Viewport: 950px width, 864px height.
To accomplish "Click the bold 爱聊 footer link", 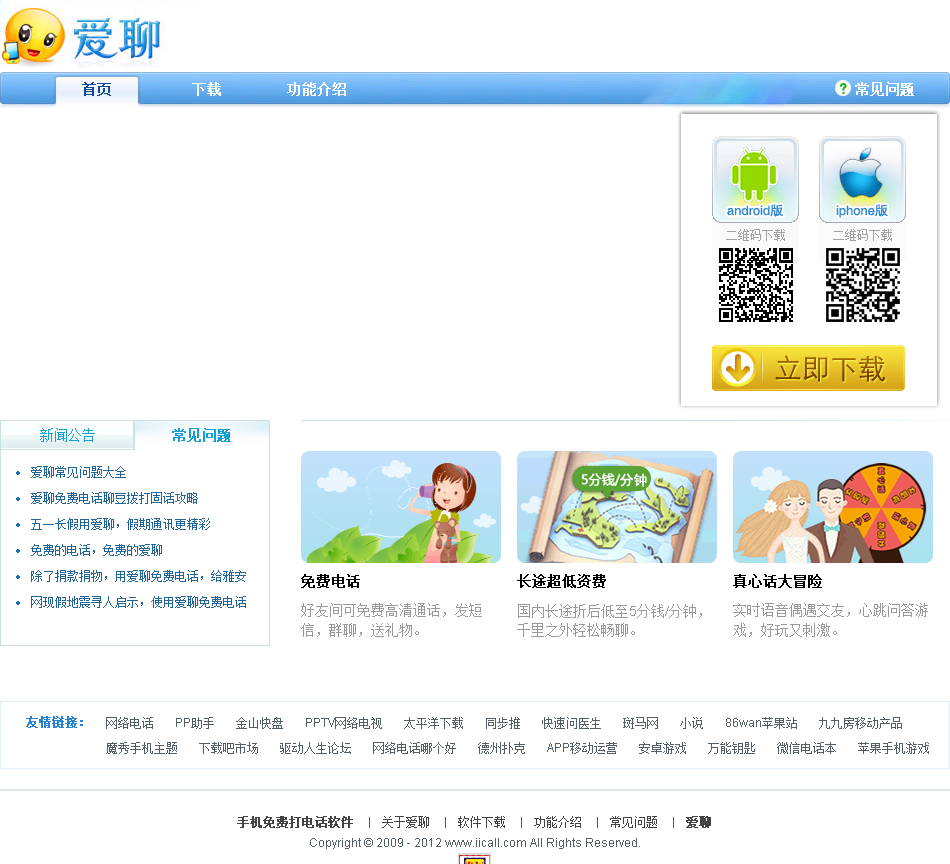I will 698,822.
